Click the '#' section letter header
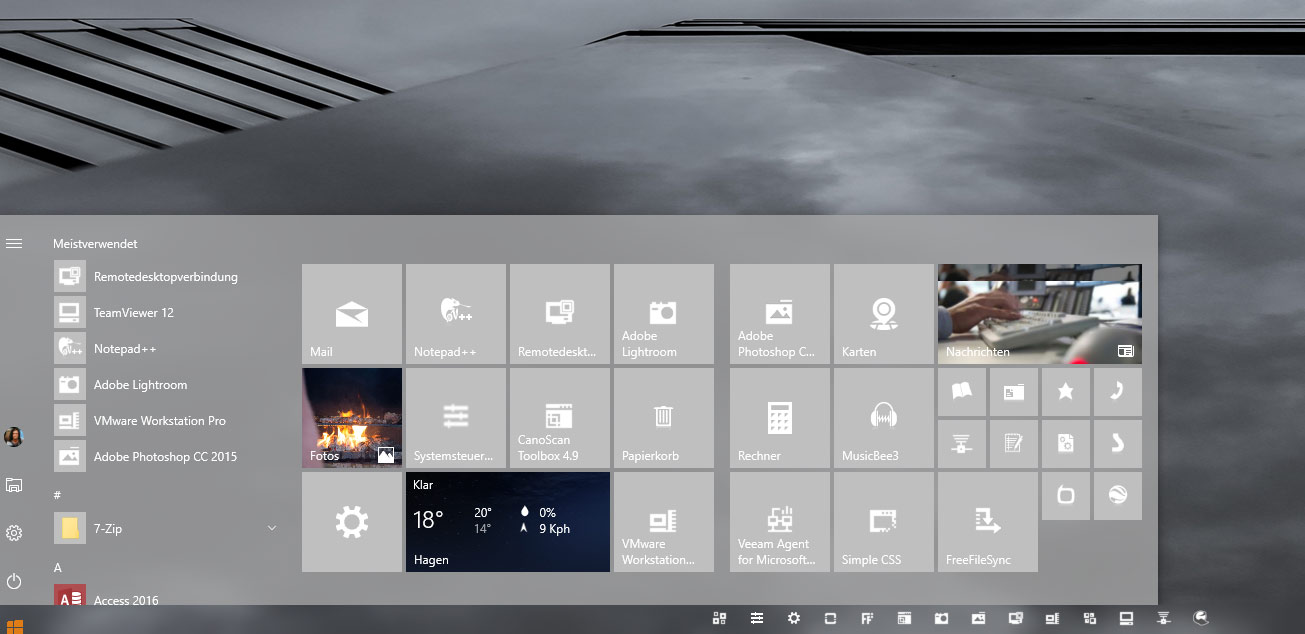 (x=57, y=494)
